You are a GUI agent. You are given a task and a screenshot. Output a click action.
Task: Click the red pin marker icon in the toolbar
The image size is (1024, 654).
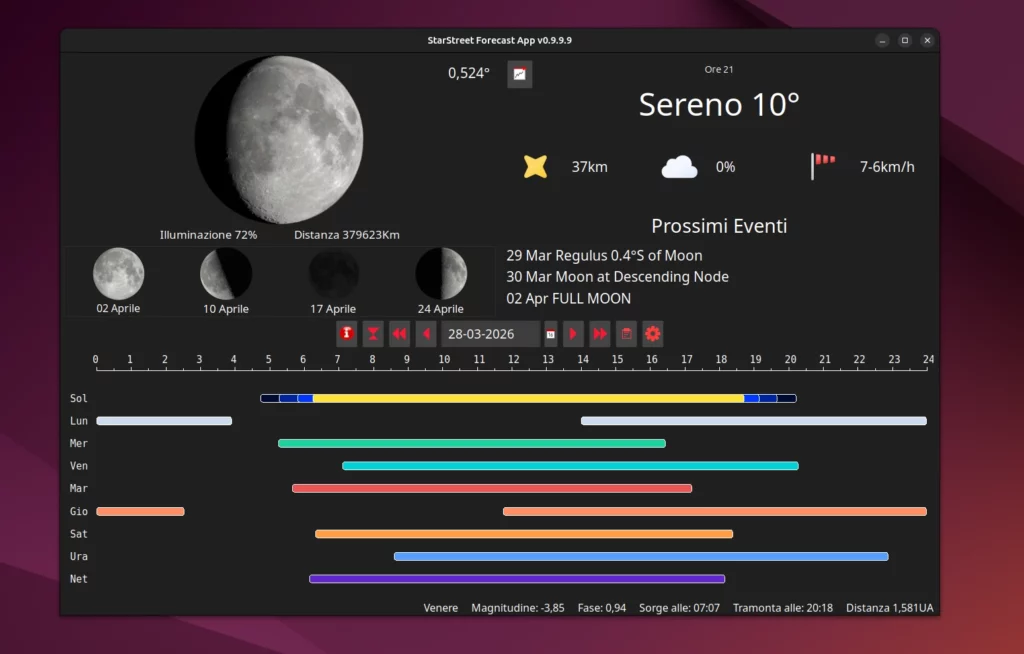pos(346,333)
